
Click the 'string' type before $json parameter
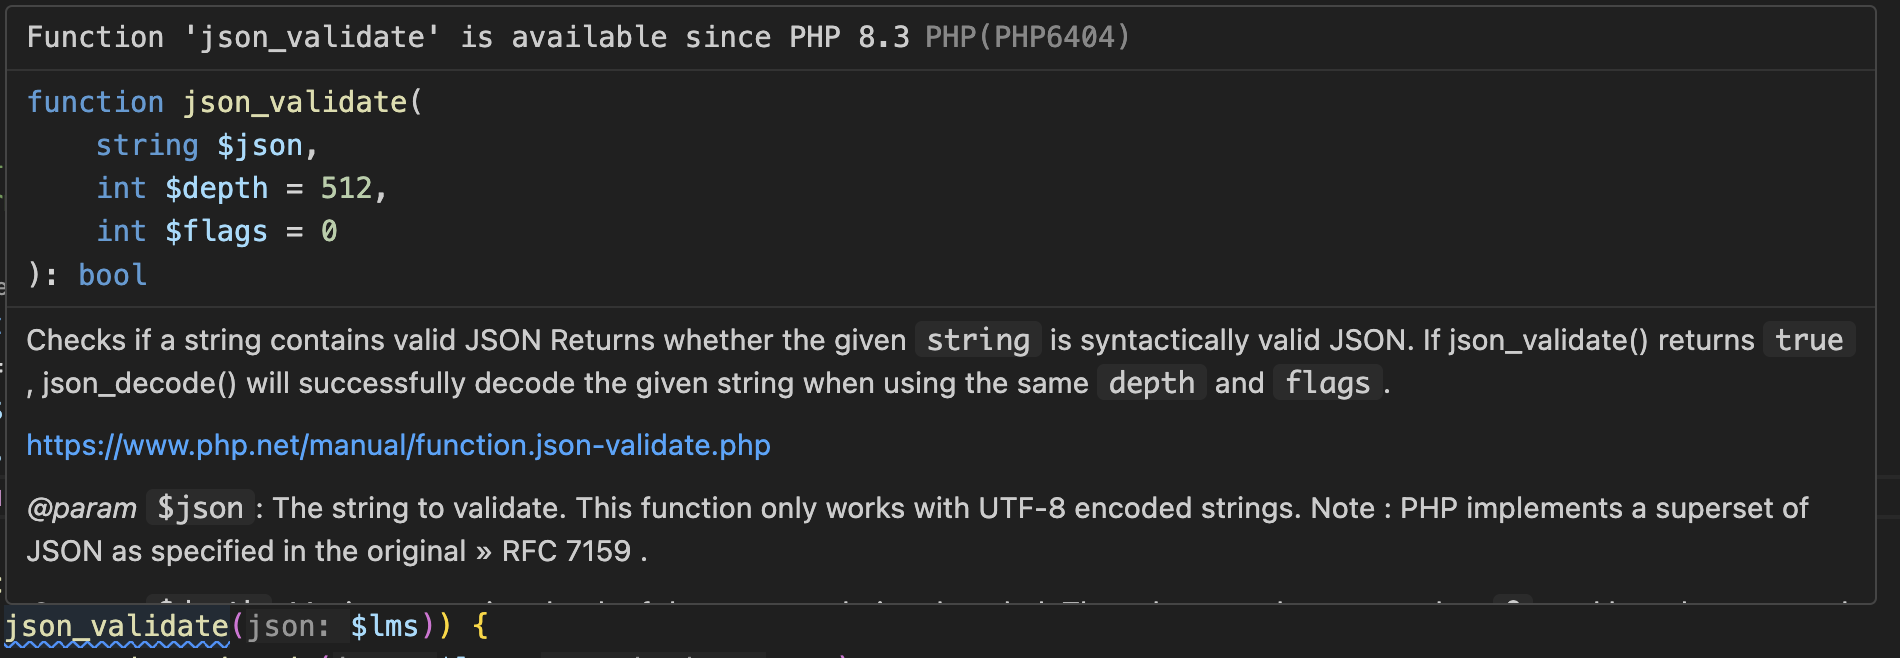tap(147, 146)
